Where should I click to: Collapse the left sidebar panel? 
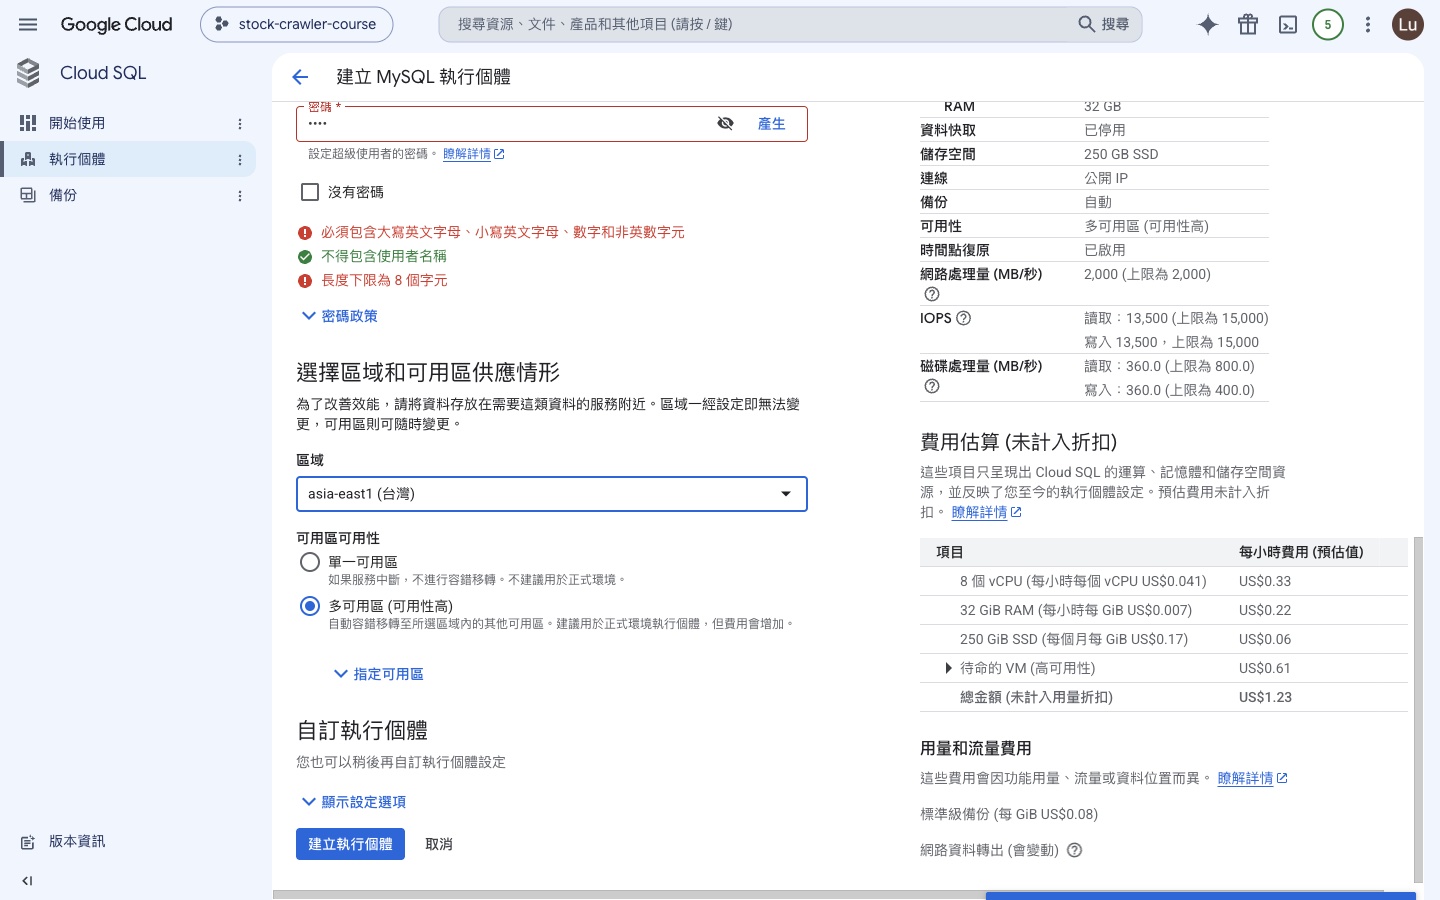point(27,881)
